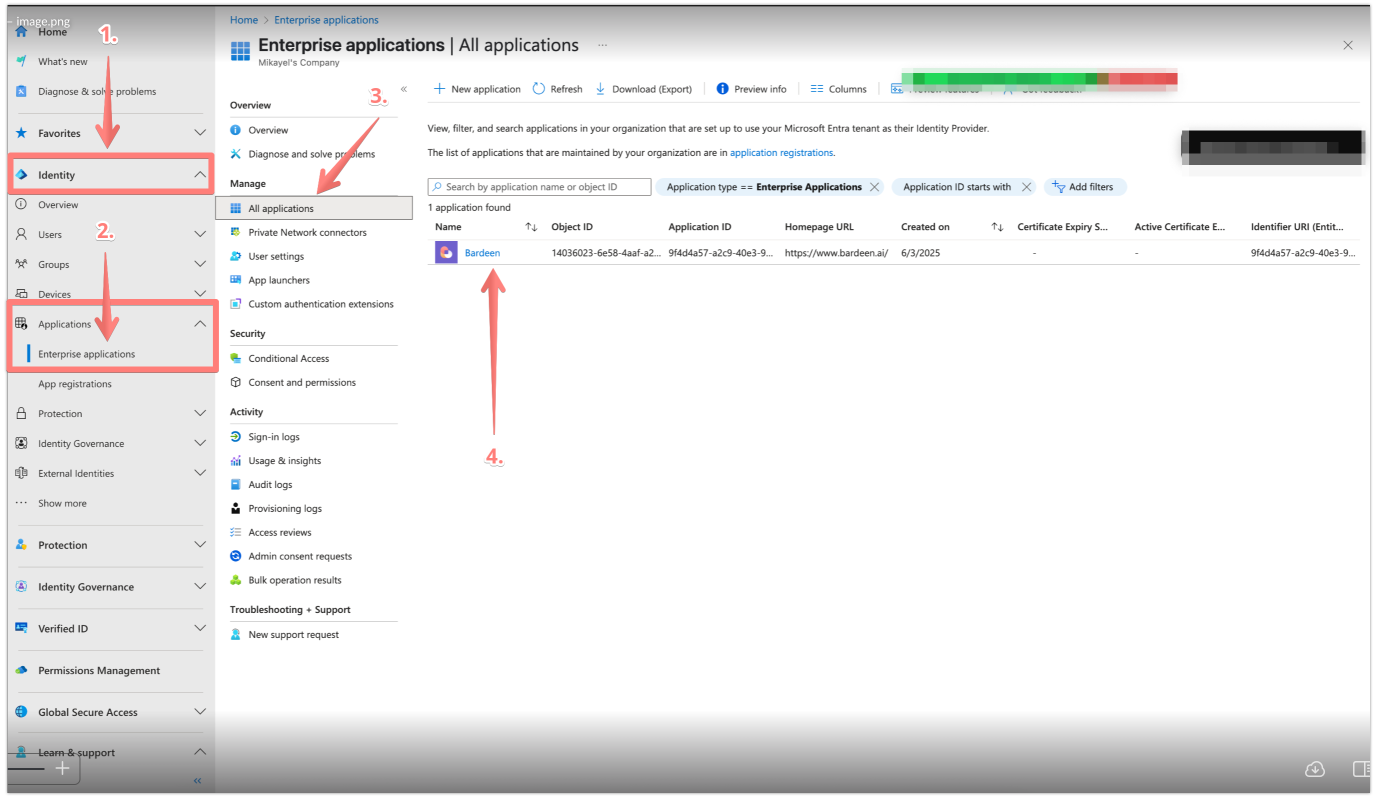1375x798 pixels.
Task: Click the Usage & insights chart icon
Action: click(236, 461)
